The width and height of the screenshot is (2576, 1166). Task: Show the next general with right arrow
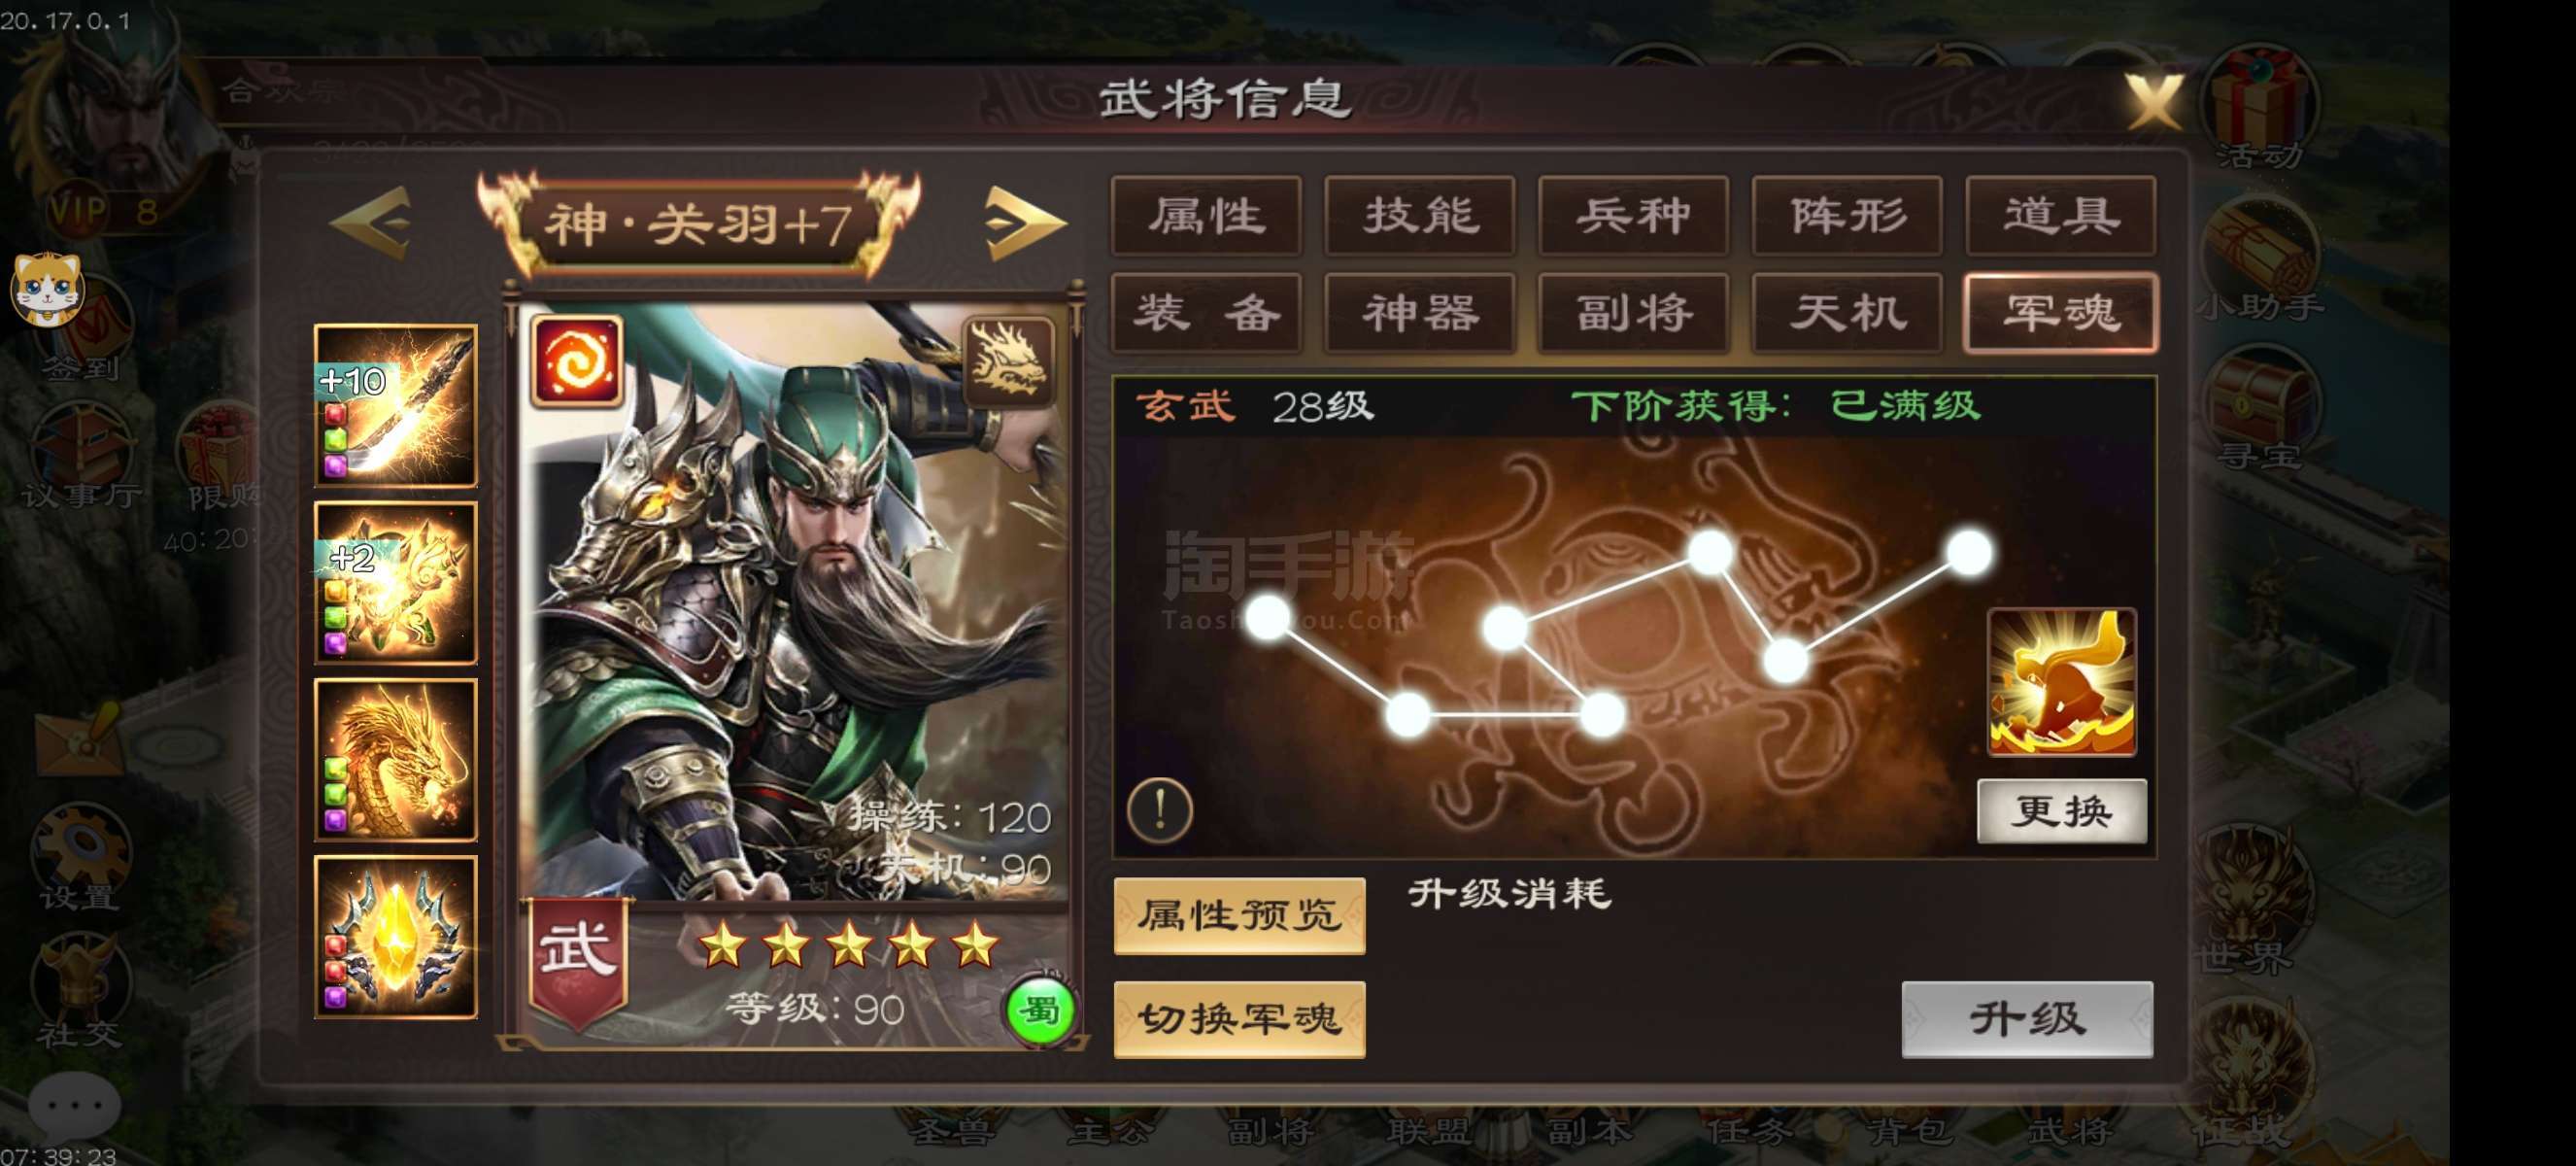(x=1024, y=223)
